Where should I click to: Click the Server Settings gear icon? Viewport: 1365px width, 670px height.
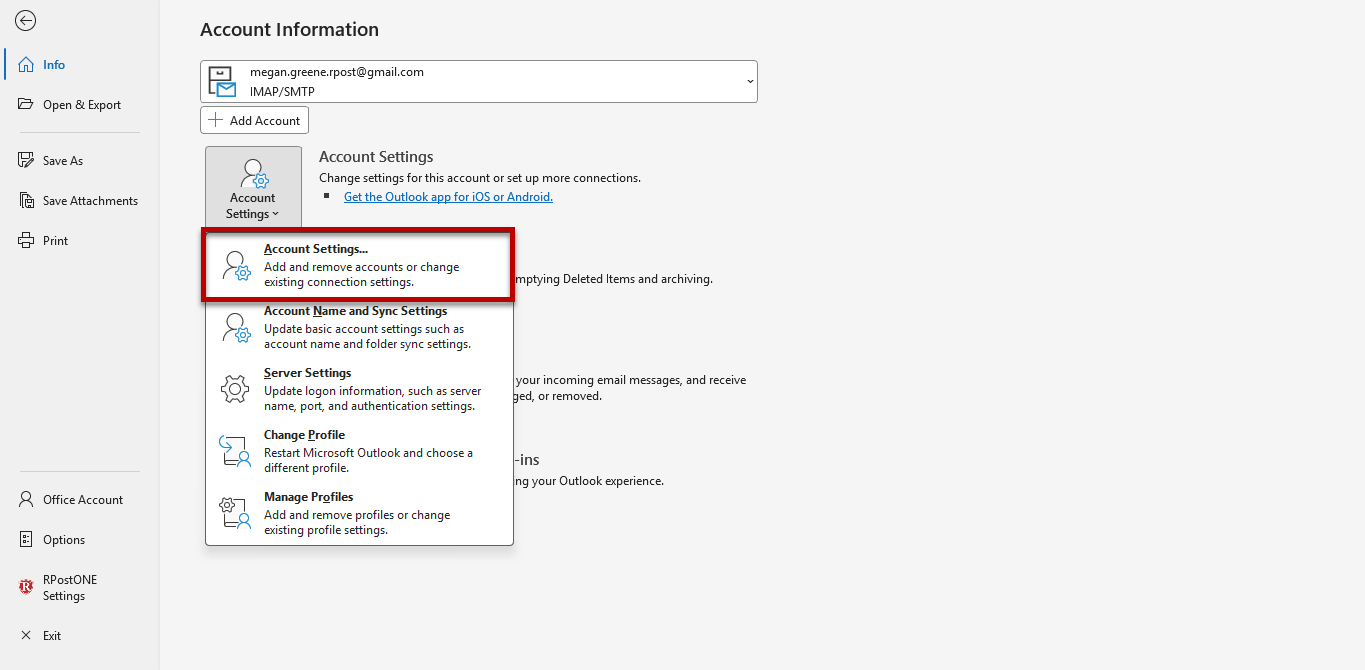click(235, 389)
